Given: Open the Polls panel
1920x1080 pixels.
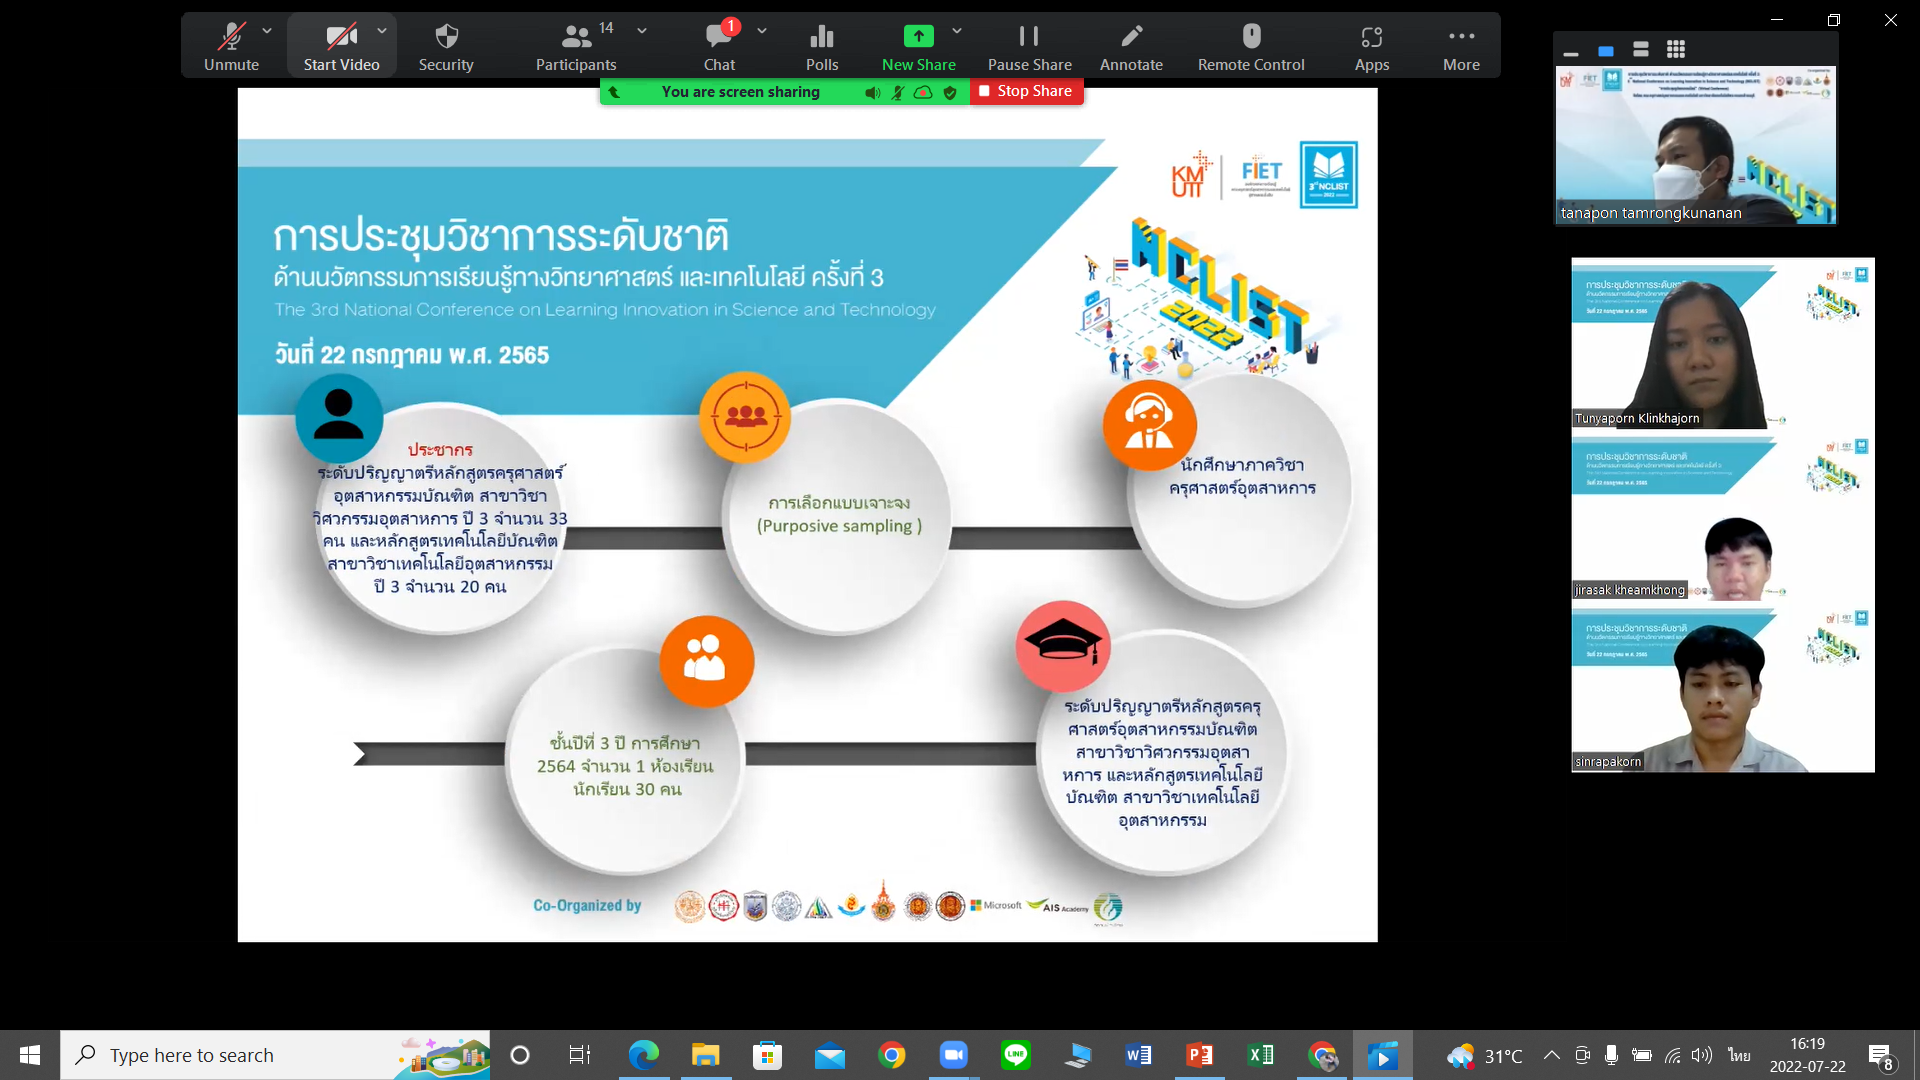Looking at the screenshot, I should 821,46.
